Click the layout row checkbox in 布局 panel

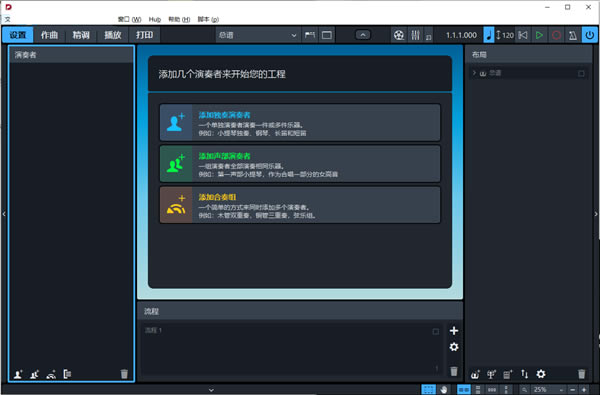581,73
